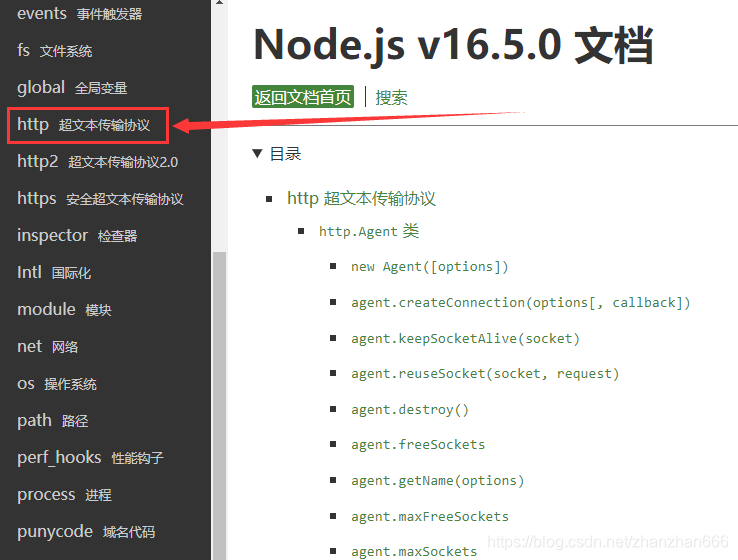Open the fs 文件系统 sidebar entry

(55, 50)
